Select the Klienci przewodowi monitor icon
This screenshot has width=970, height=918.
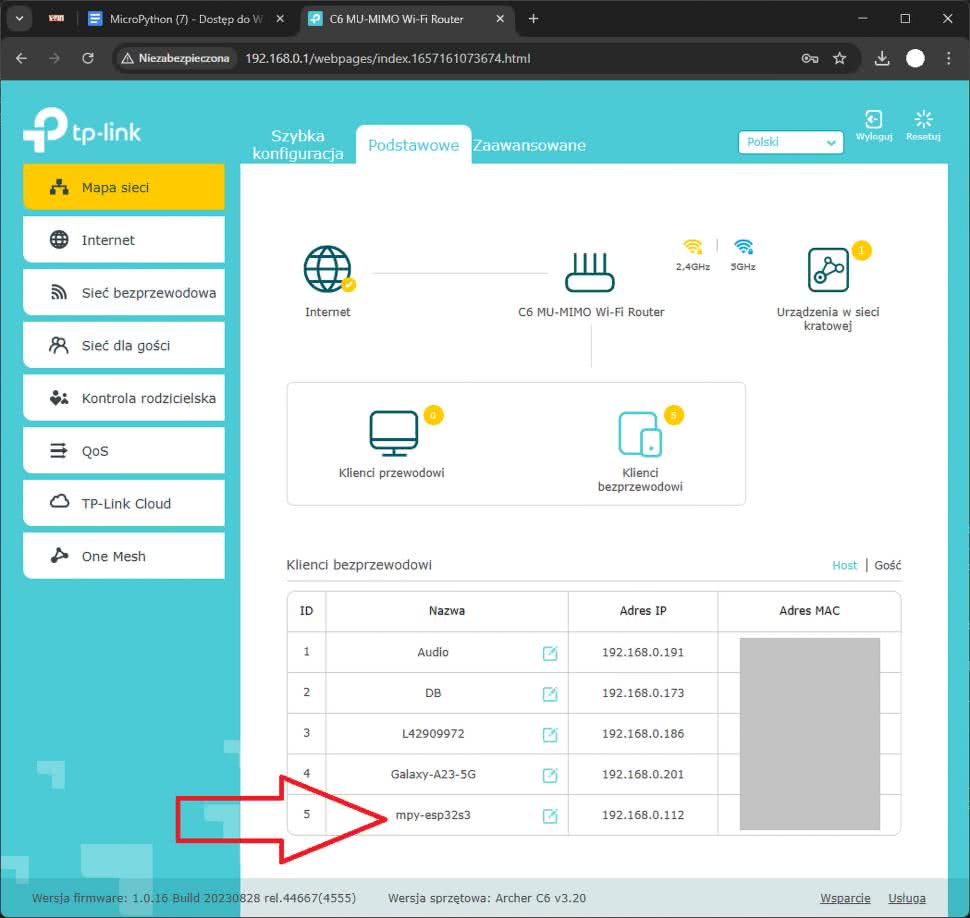click(391, 432)
